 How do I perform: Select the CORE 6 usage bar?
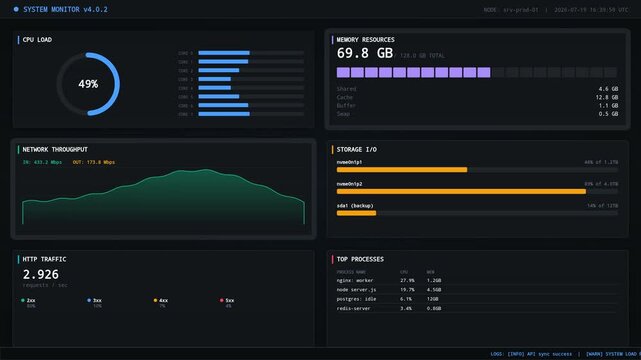[x=251, y=105]
